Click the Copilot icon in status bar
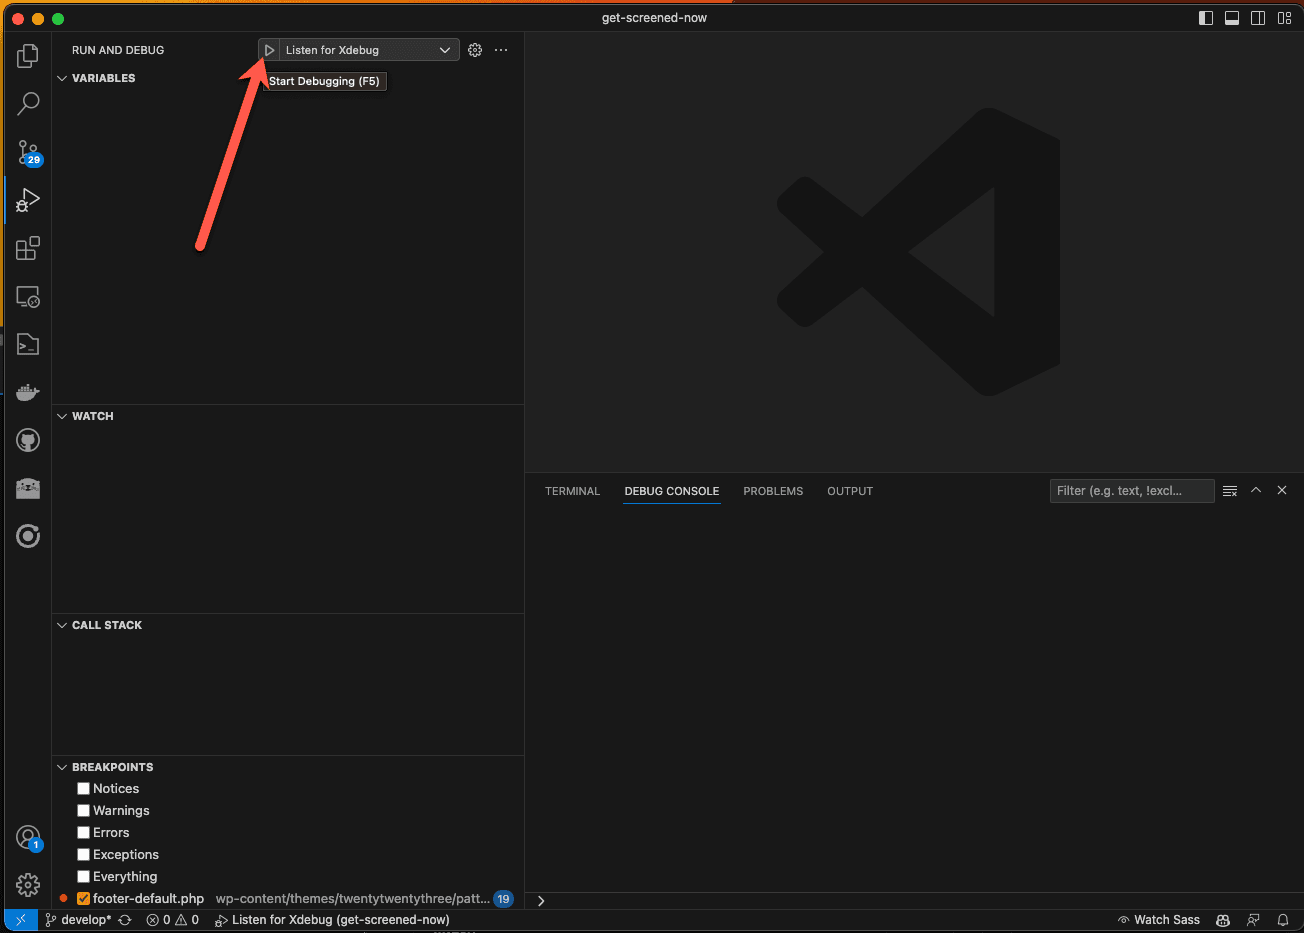This screenshot has width=1304, height=933. 1222,919
